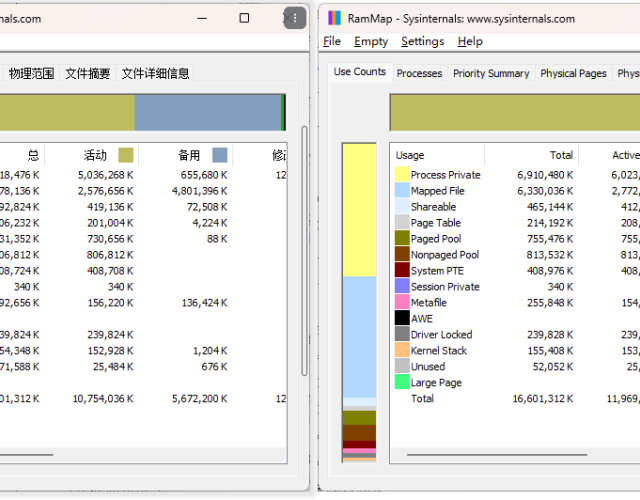The image size is (640, 500).
Task: Minimize the left RamMap window
Action: point(202,18)
